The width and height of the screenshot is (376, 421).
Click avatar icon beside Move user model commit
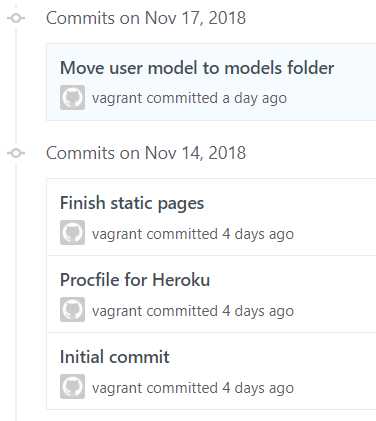pos(72,98)
